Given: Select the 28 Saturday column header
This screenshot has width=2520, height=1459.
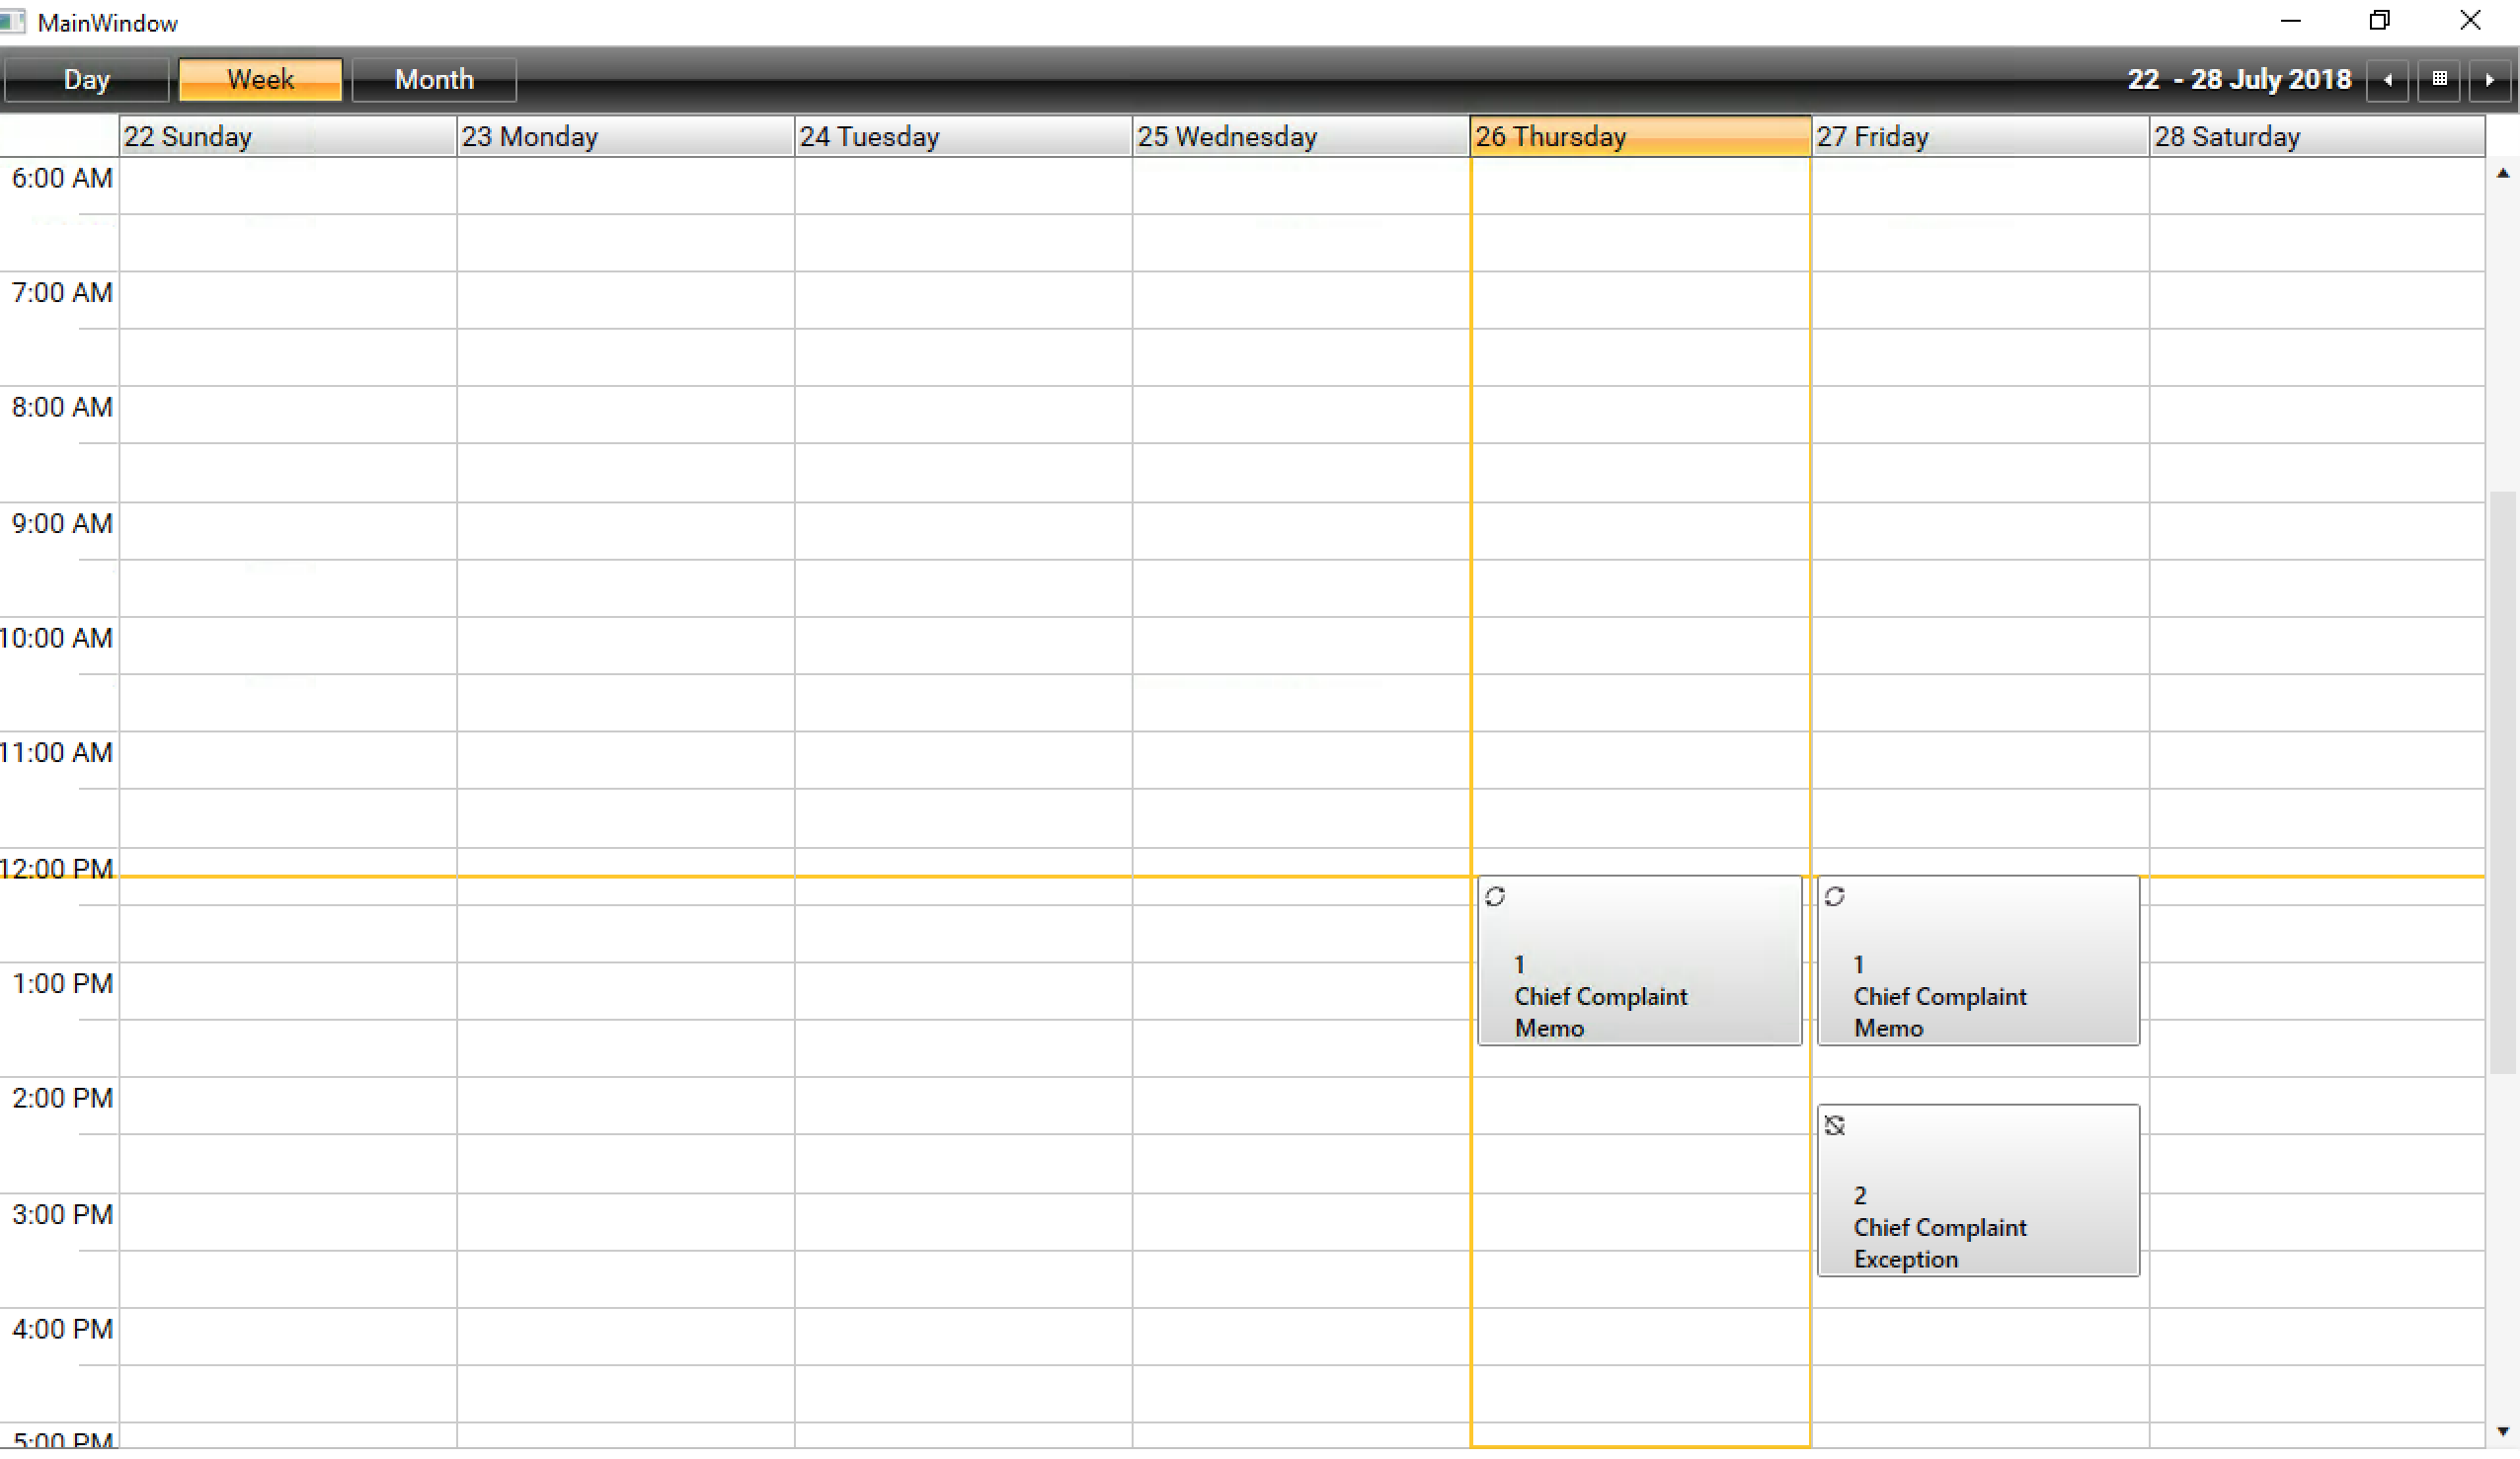Looking at the screenshot, I should coord(2316,137).
